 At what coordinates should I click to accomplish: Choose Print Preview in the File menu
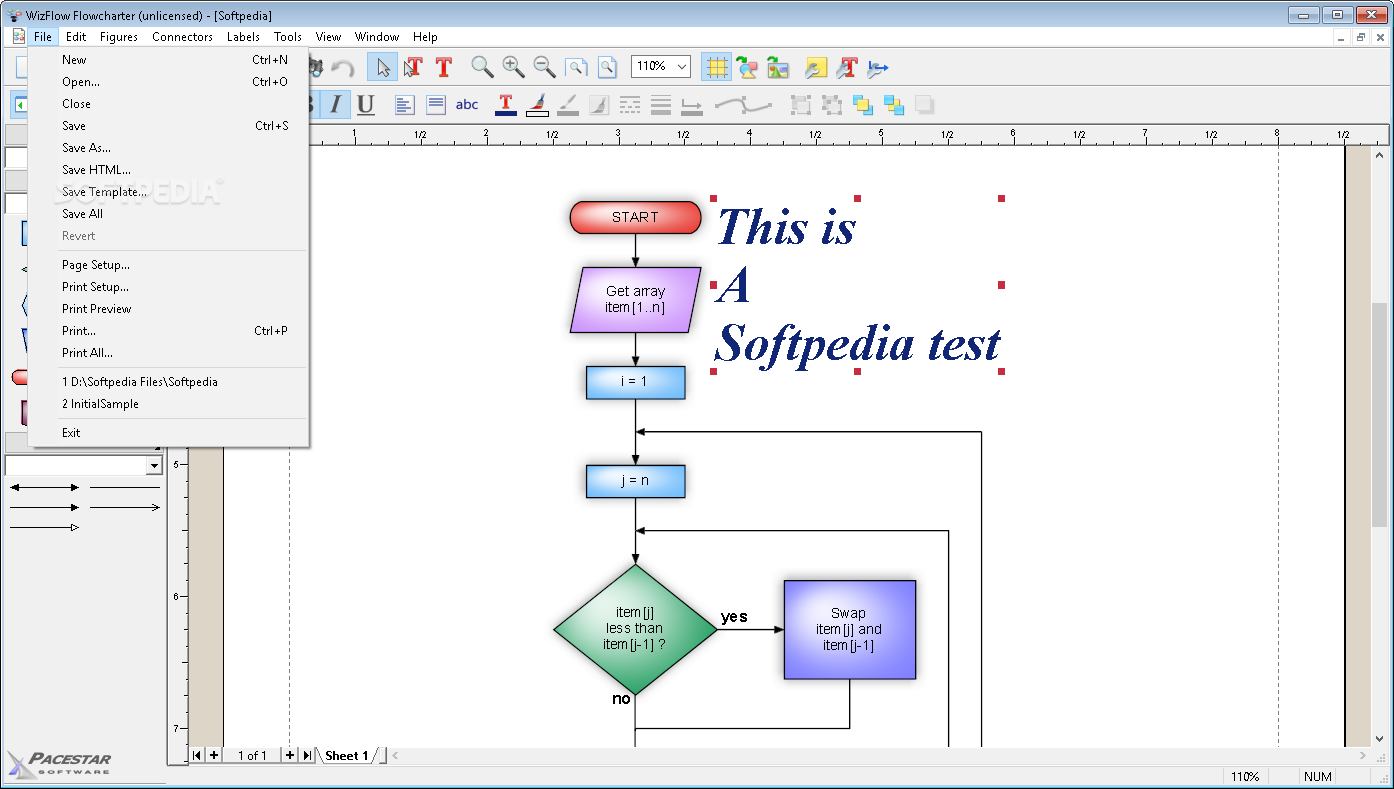pos(168,309)
